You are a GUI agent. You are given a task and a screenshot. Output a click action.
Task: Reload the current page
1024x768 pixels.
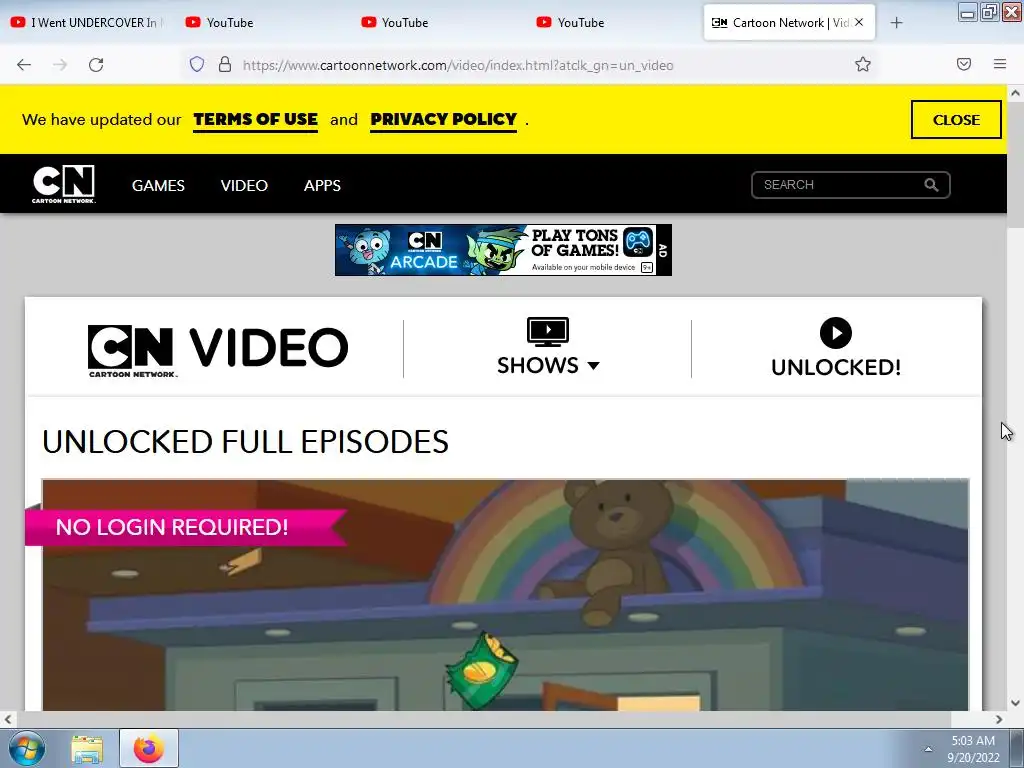click(96, 65)
